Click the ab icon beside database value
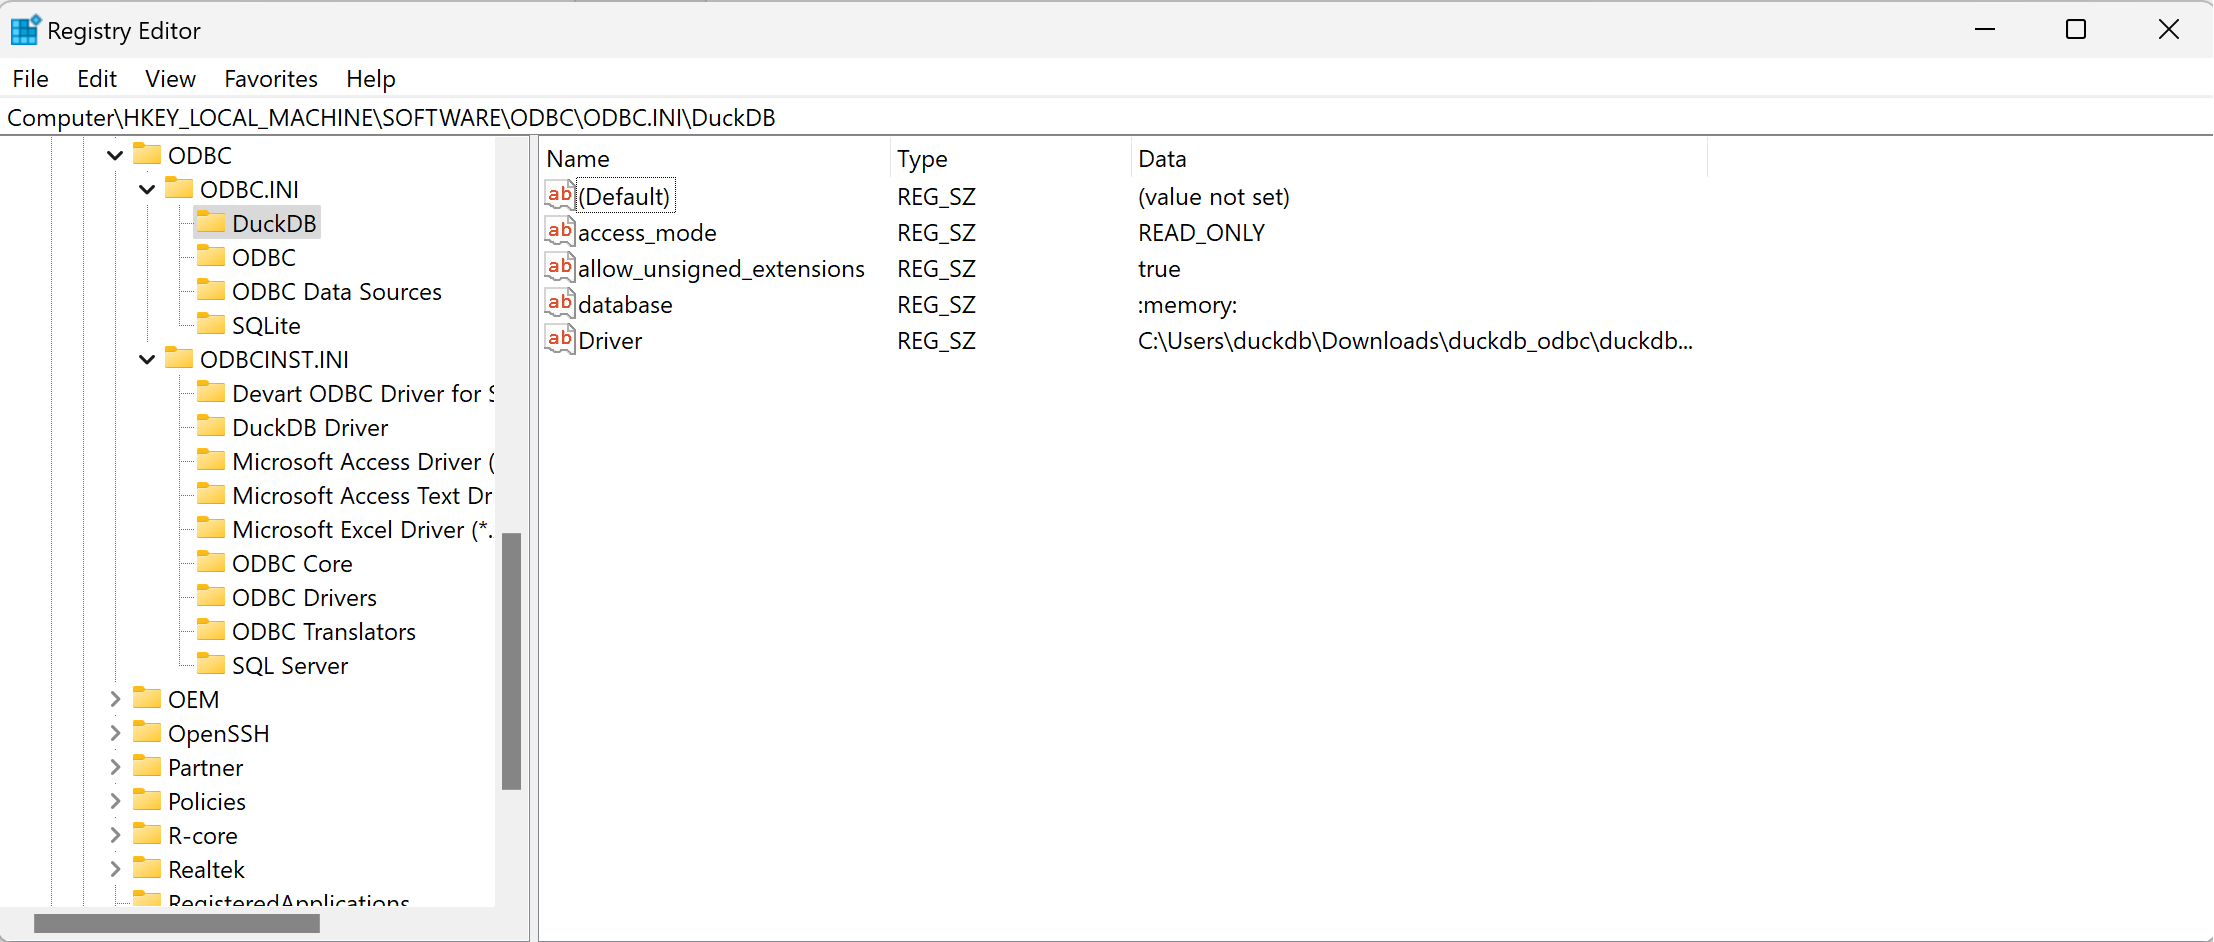Image resolution: width=2214 pixels, height=942 pixels. pyautogui.click(x=559, y=302)
